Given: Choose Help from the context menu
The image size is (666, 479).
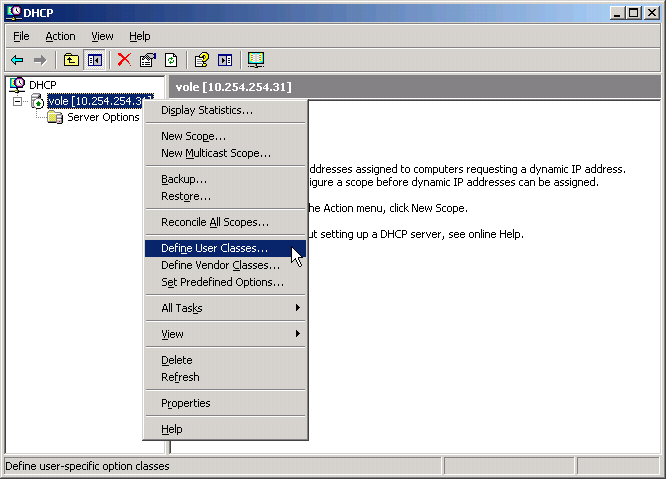Looking at the screenshot, I should click(225, 429).
